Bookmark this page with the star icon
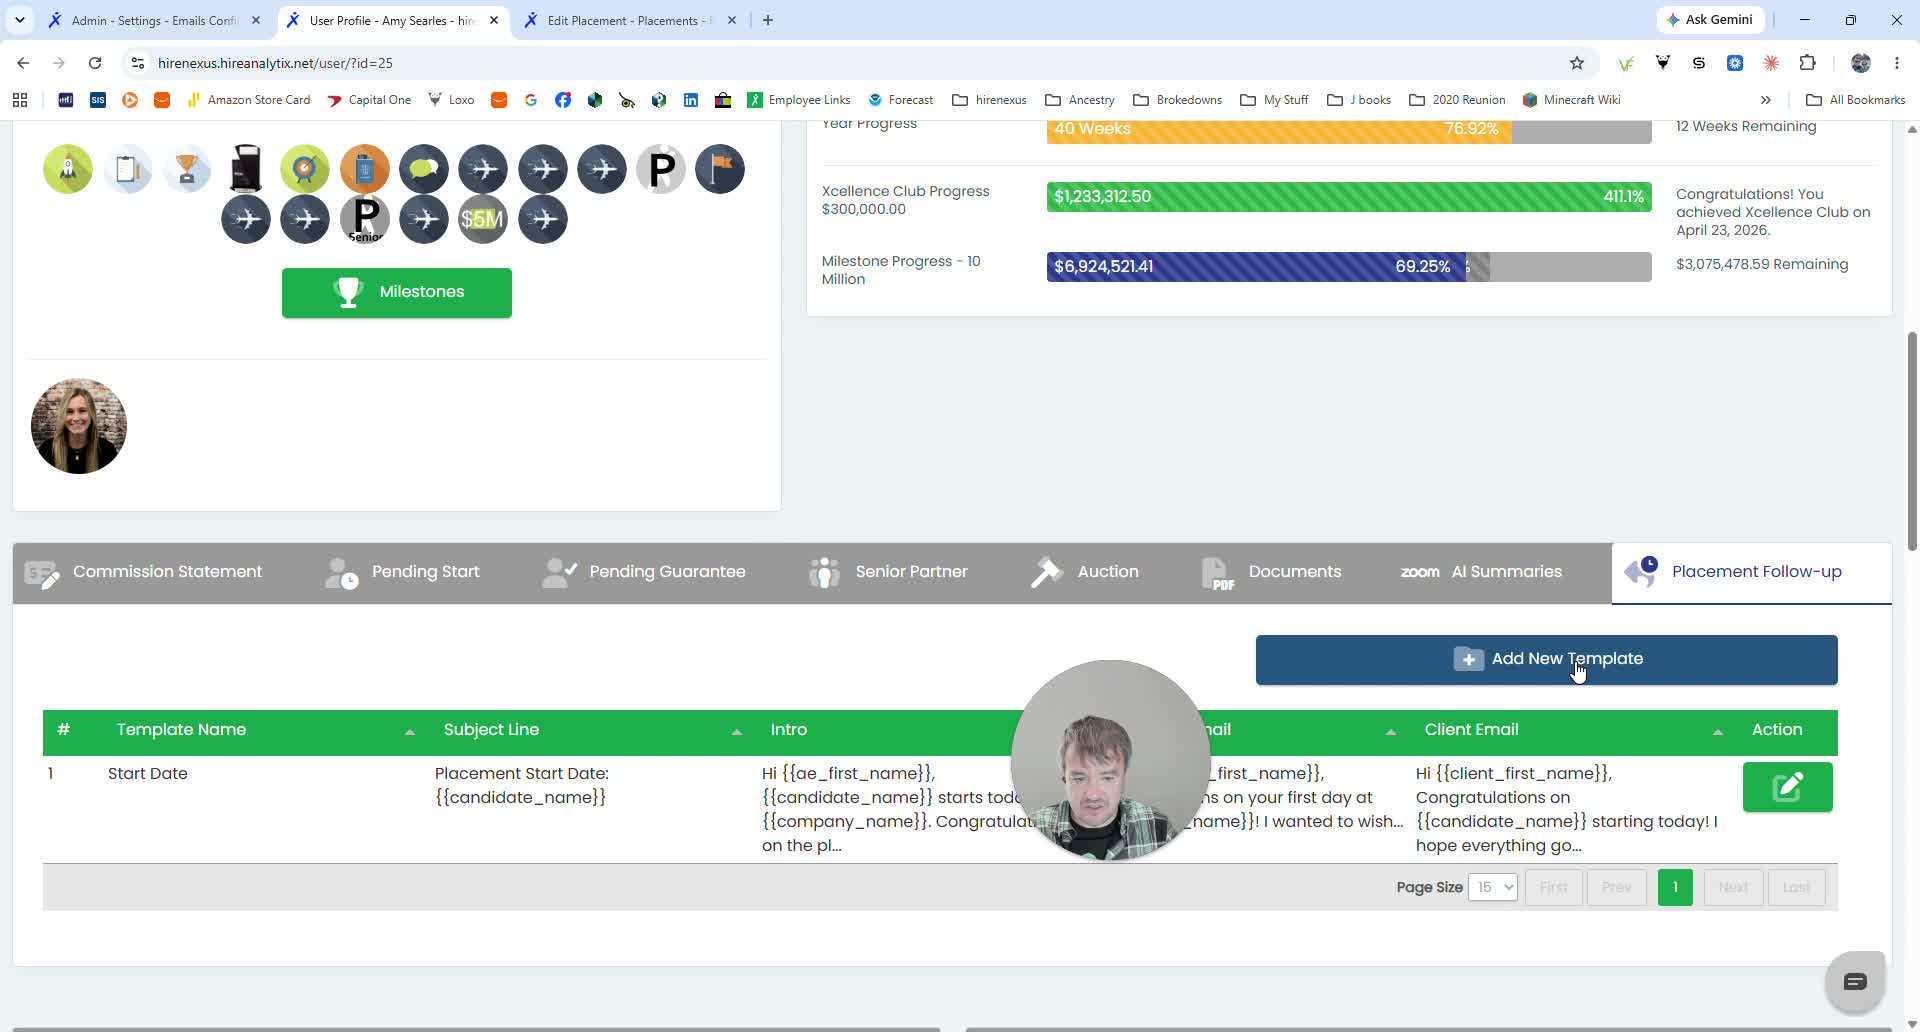Viewport: 1920px width, 1032px height. [x=1577, y=63]
